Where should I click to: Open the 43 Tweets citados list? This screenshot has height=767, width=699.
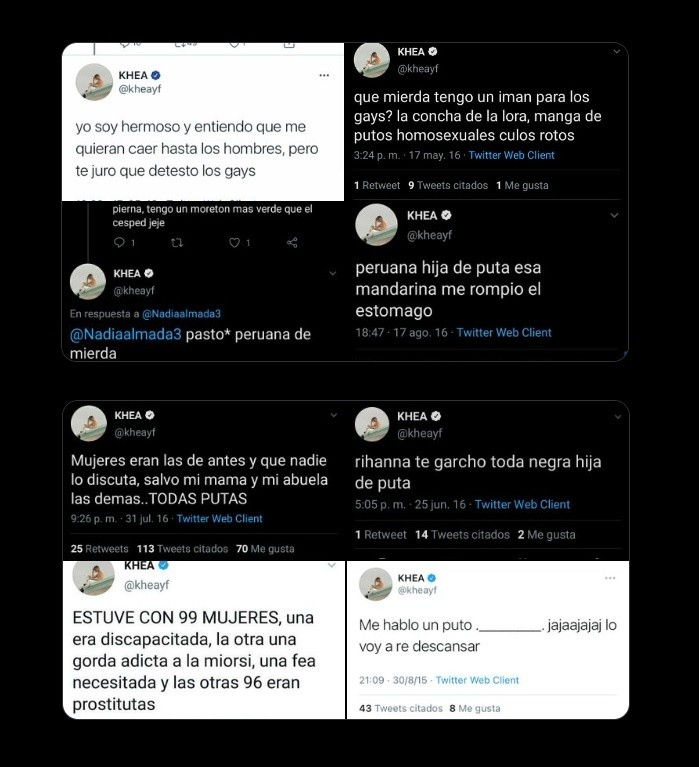pyautogui.click(x=400, y=709)
